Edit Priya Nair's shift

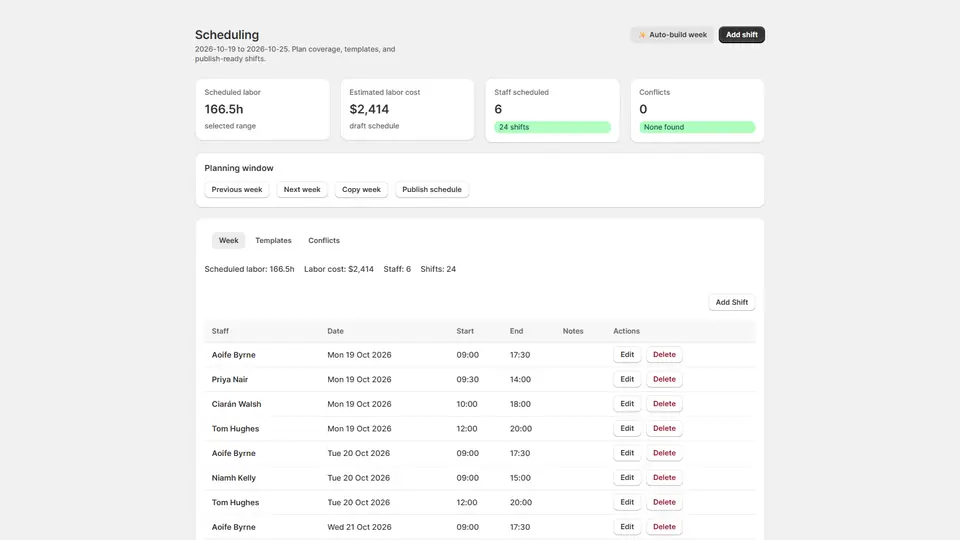627,379
